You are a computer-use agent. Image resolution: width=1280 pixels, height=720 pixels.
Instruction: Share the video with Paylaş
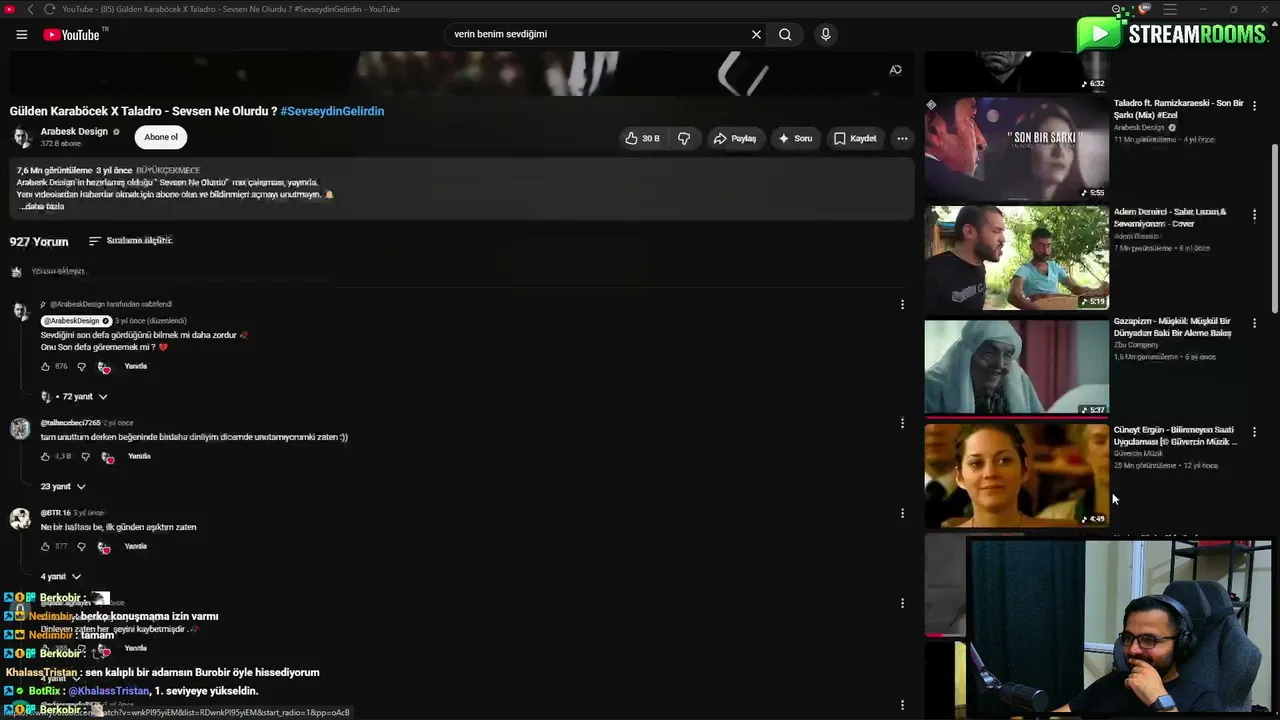click(734, 138)
